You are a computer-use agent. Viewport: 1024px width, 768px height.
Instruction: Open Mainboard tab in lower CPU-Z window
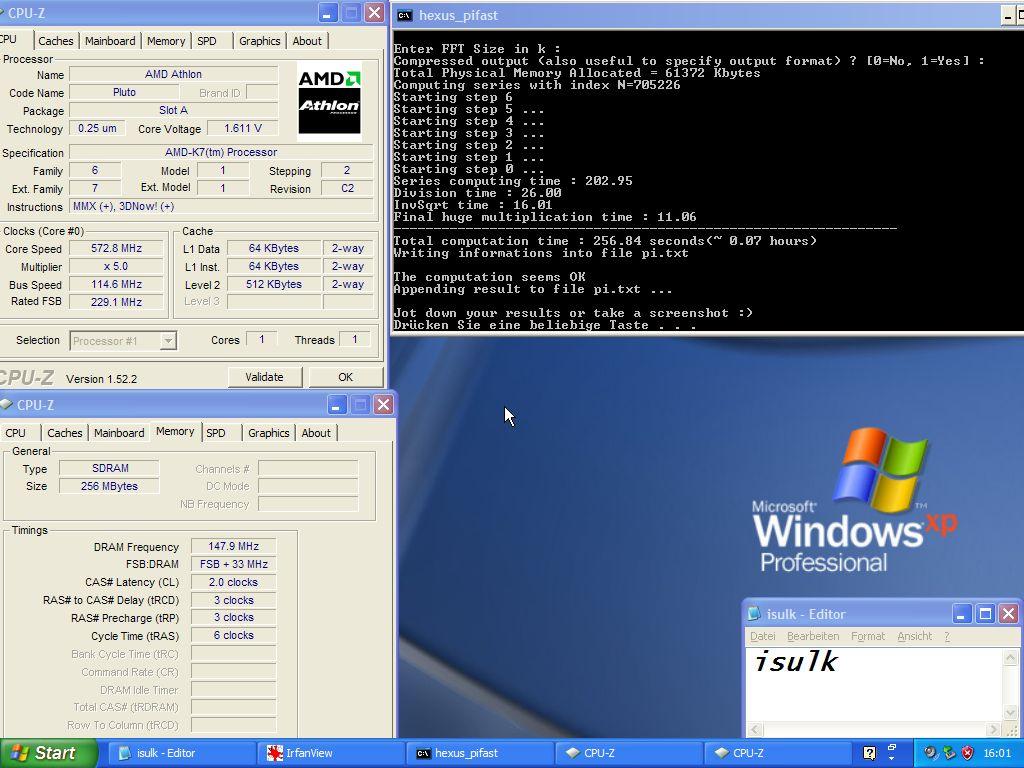coord(119,432)
